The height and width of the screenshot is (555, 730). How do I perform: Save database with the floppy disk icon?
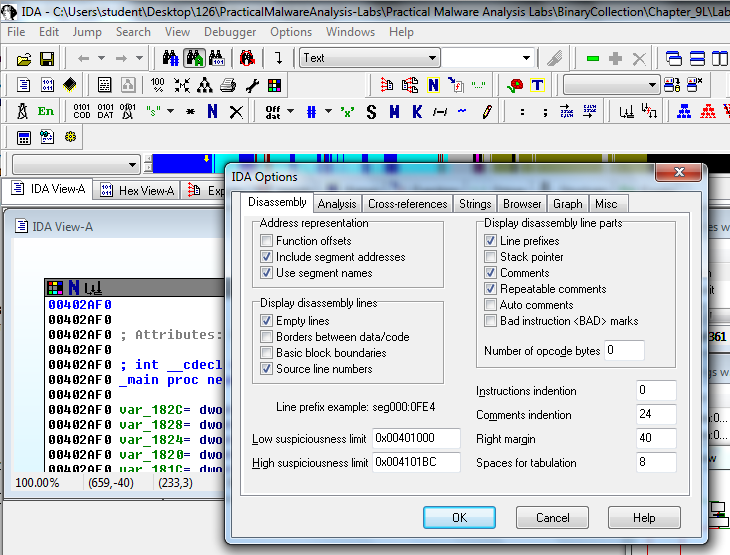coord(47,59)
